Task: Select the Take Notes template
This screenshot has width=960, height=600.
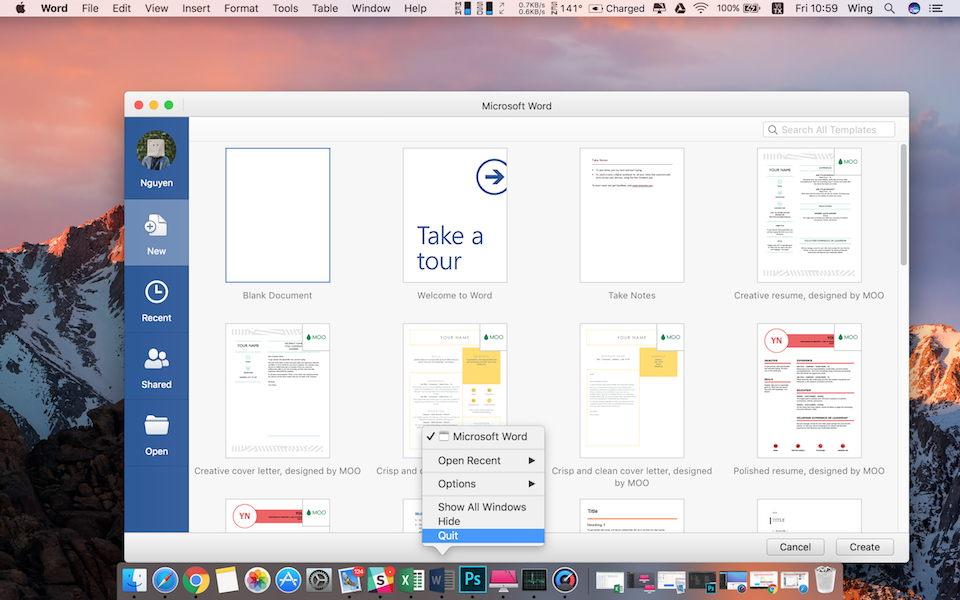Action: [x=632, y=215]
